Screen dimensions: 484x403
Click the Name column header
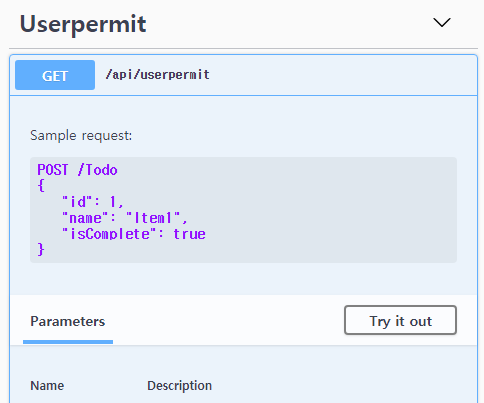tap(47, 386)
